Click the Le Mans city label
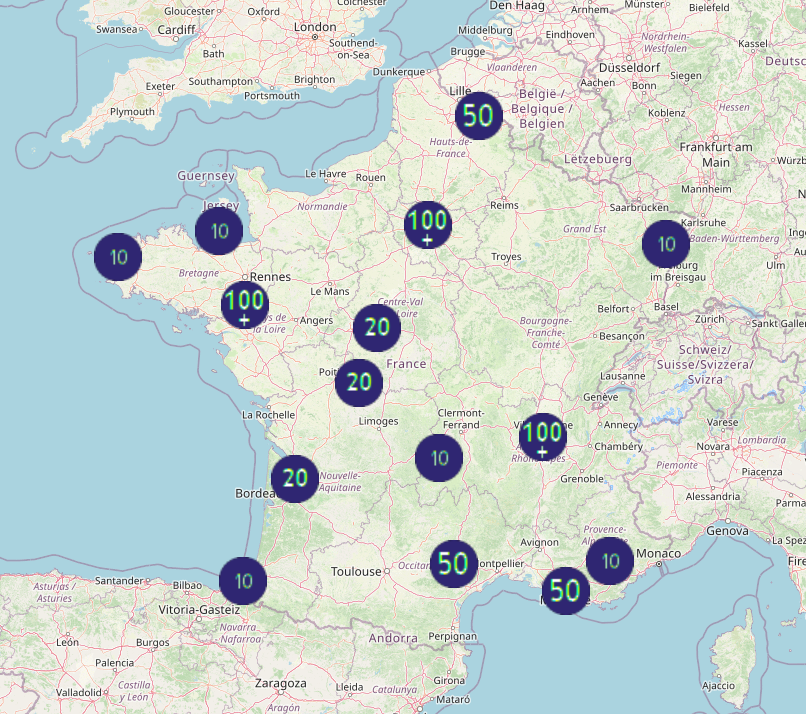Screen dimensions: 806x714 click(329, 291)
